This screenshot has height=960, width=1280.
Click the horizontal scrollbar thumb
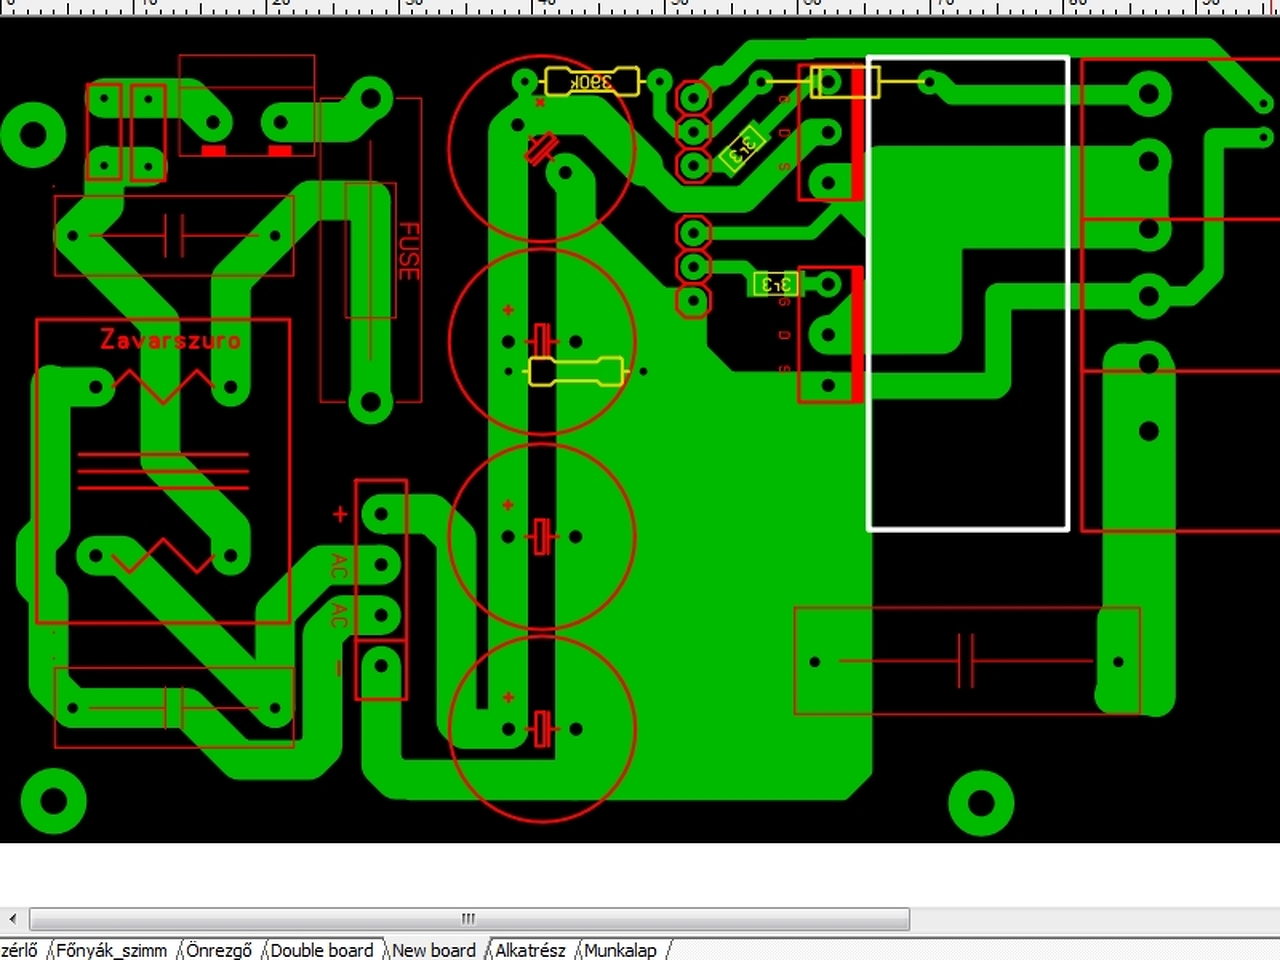tap(469, 918)
